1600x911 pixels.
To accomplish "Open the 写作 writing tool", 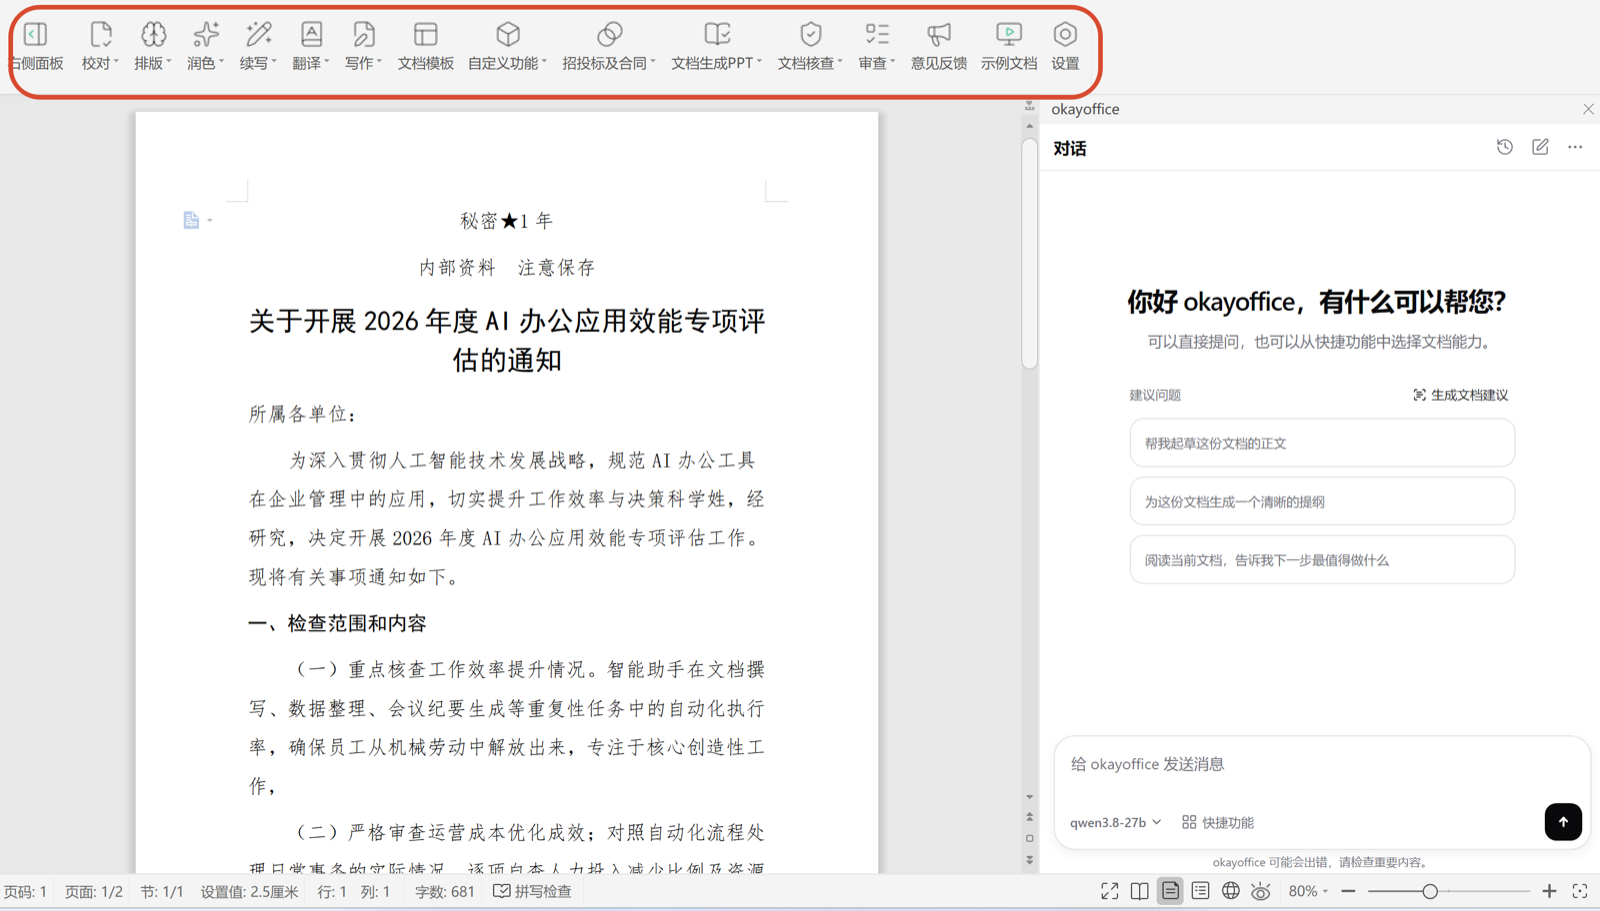I will [x=363, y=46].
